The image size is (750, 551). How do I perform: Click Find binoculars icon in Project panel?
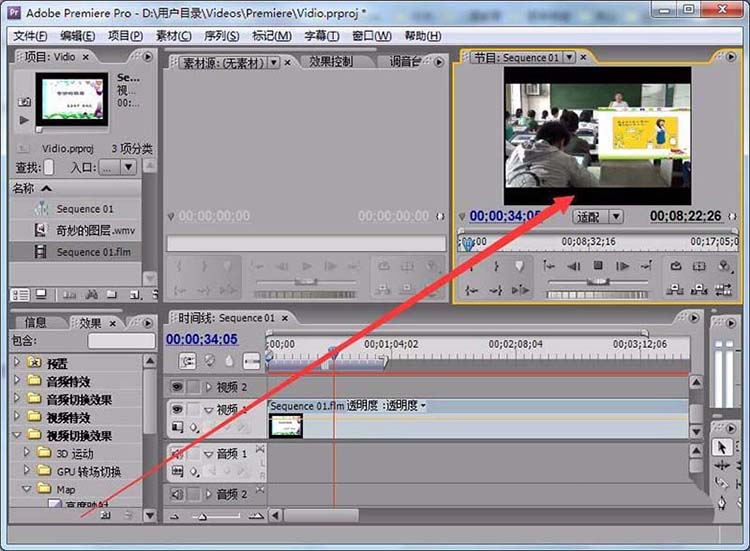[91, 295]
